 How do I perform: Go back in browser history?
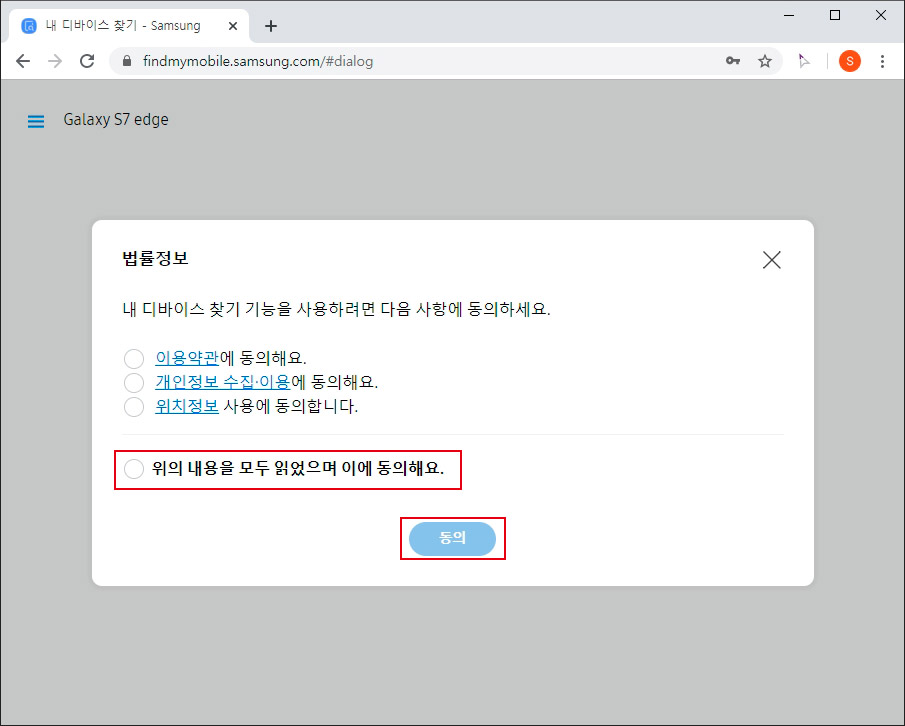[x=23, y=61]
